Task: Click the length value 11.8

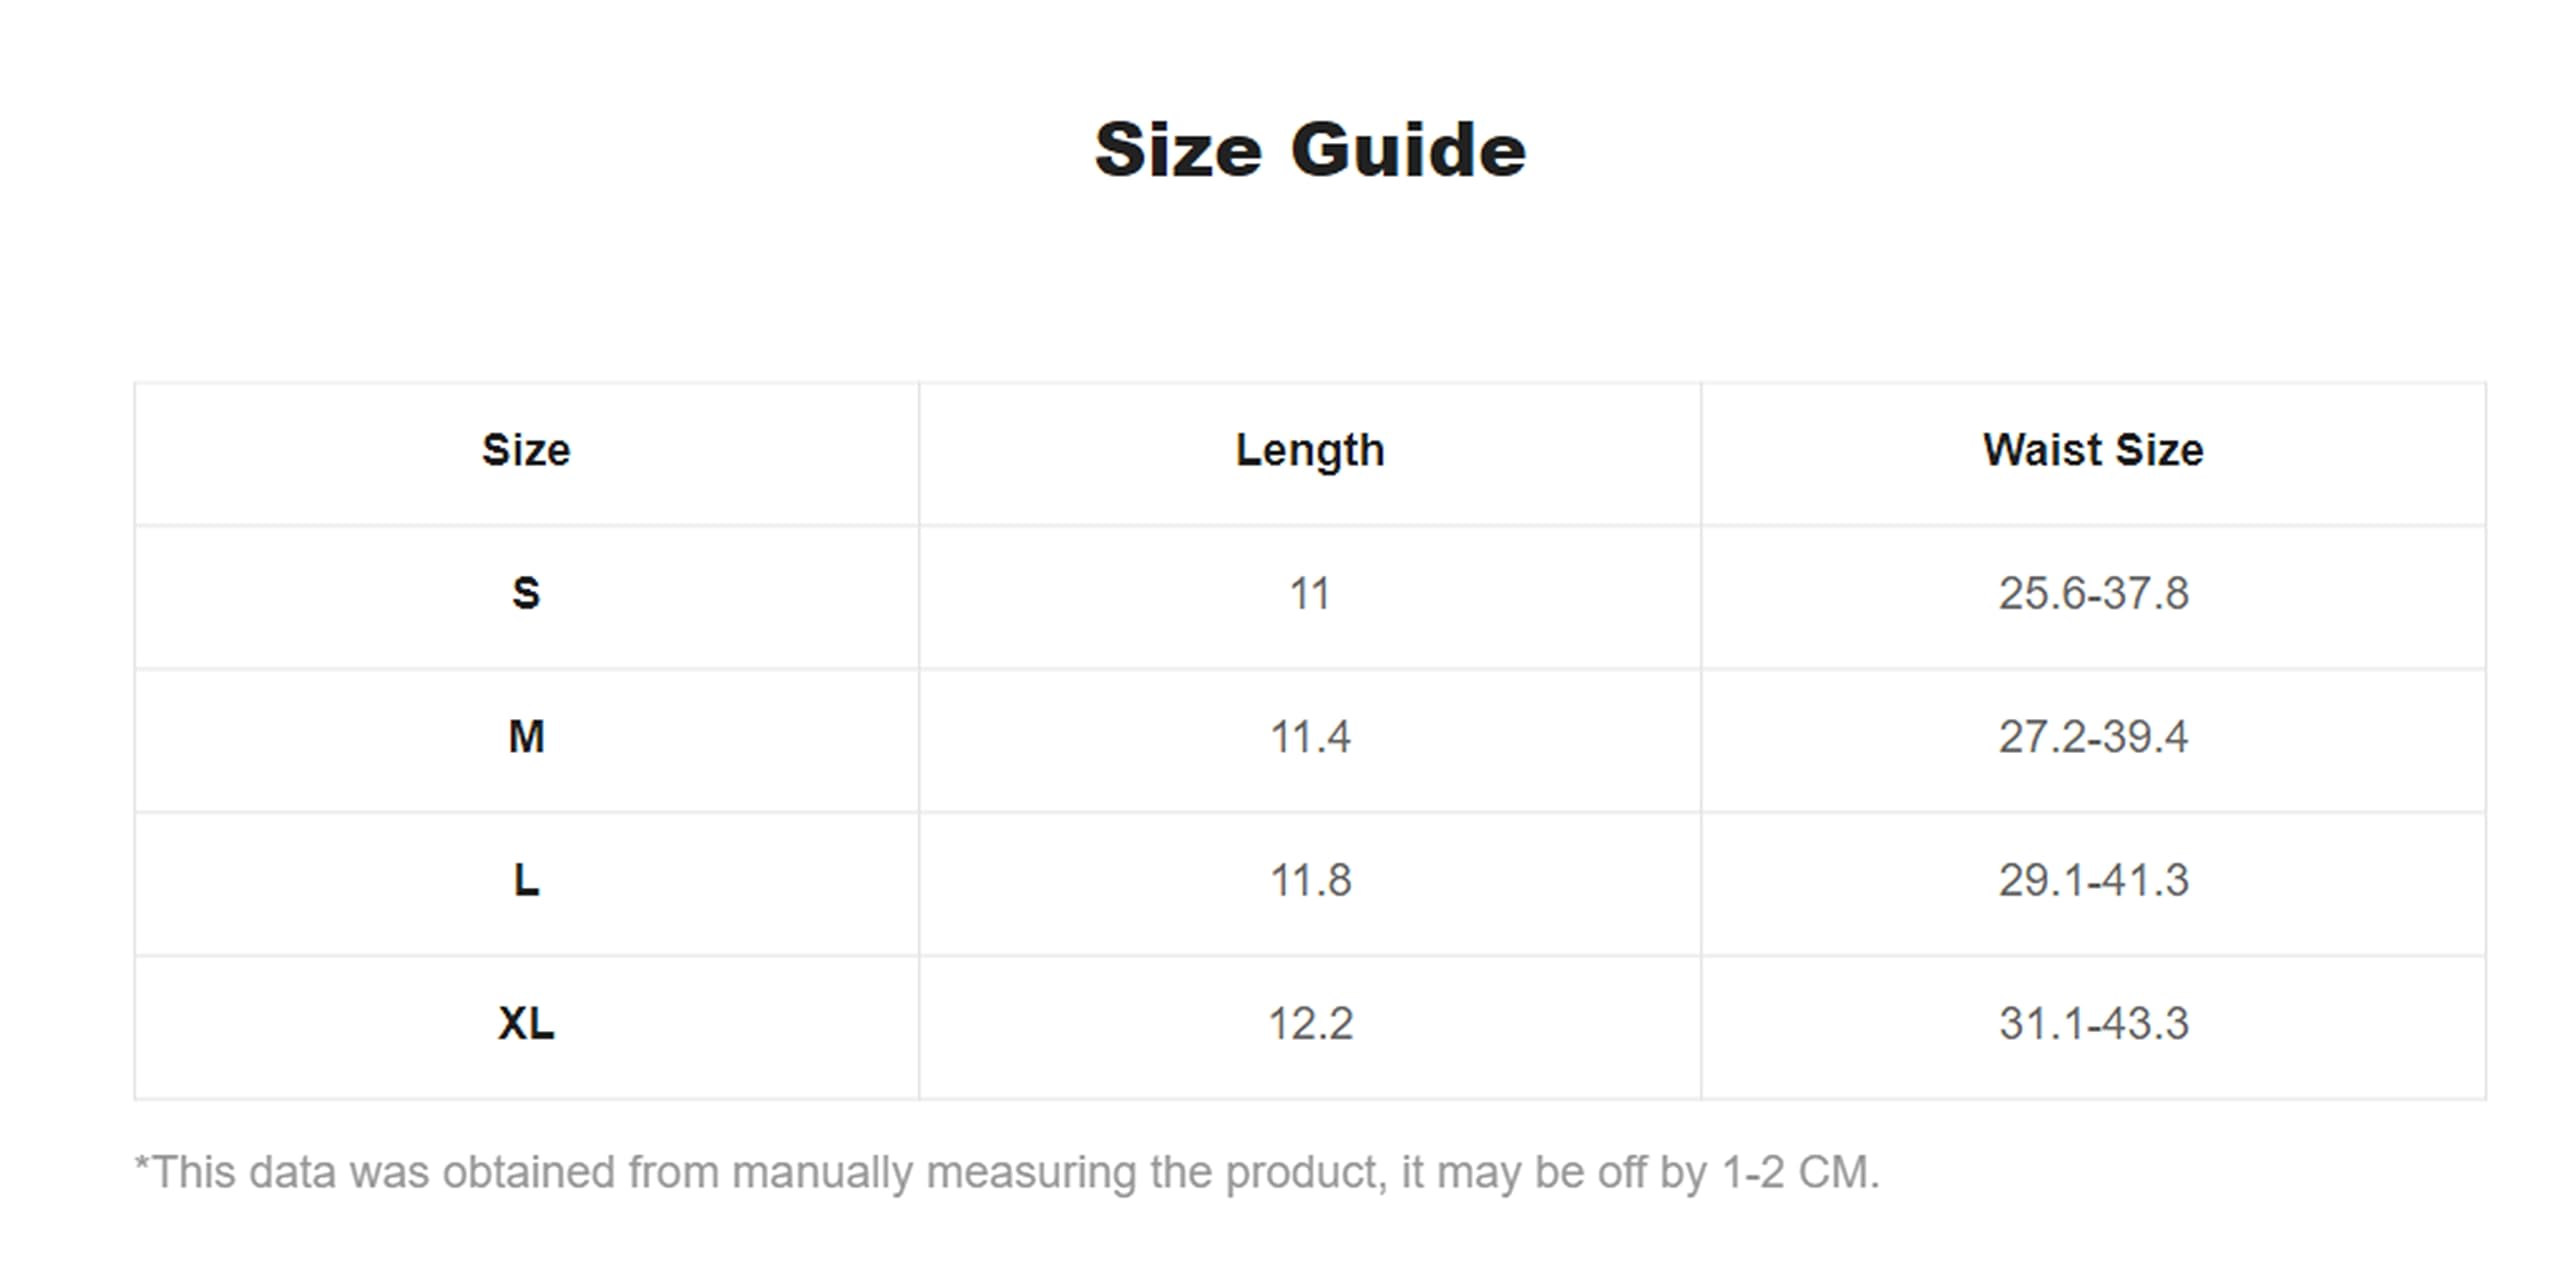Action: 1310,881
